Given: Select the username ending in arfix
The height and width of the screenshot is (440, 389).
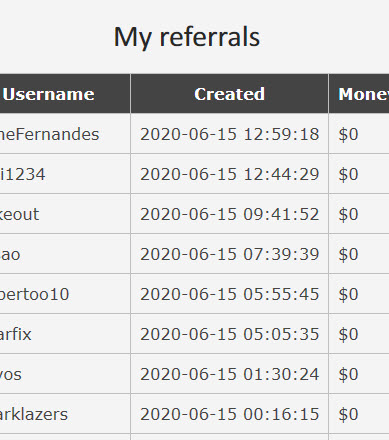Looking at the screenshot, I should pyautogui.click(x=16, y=334).
